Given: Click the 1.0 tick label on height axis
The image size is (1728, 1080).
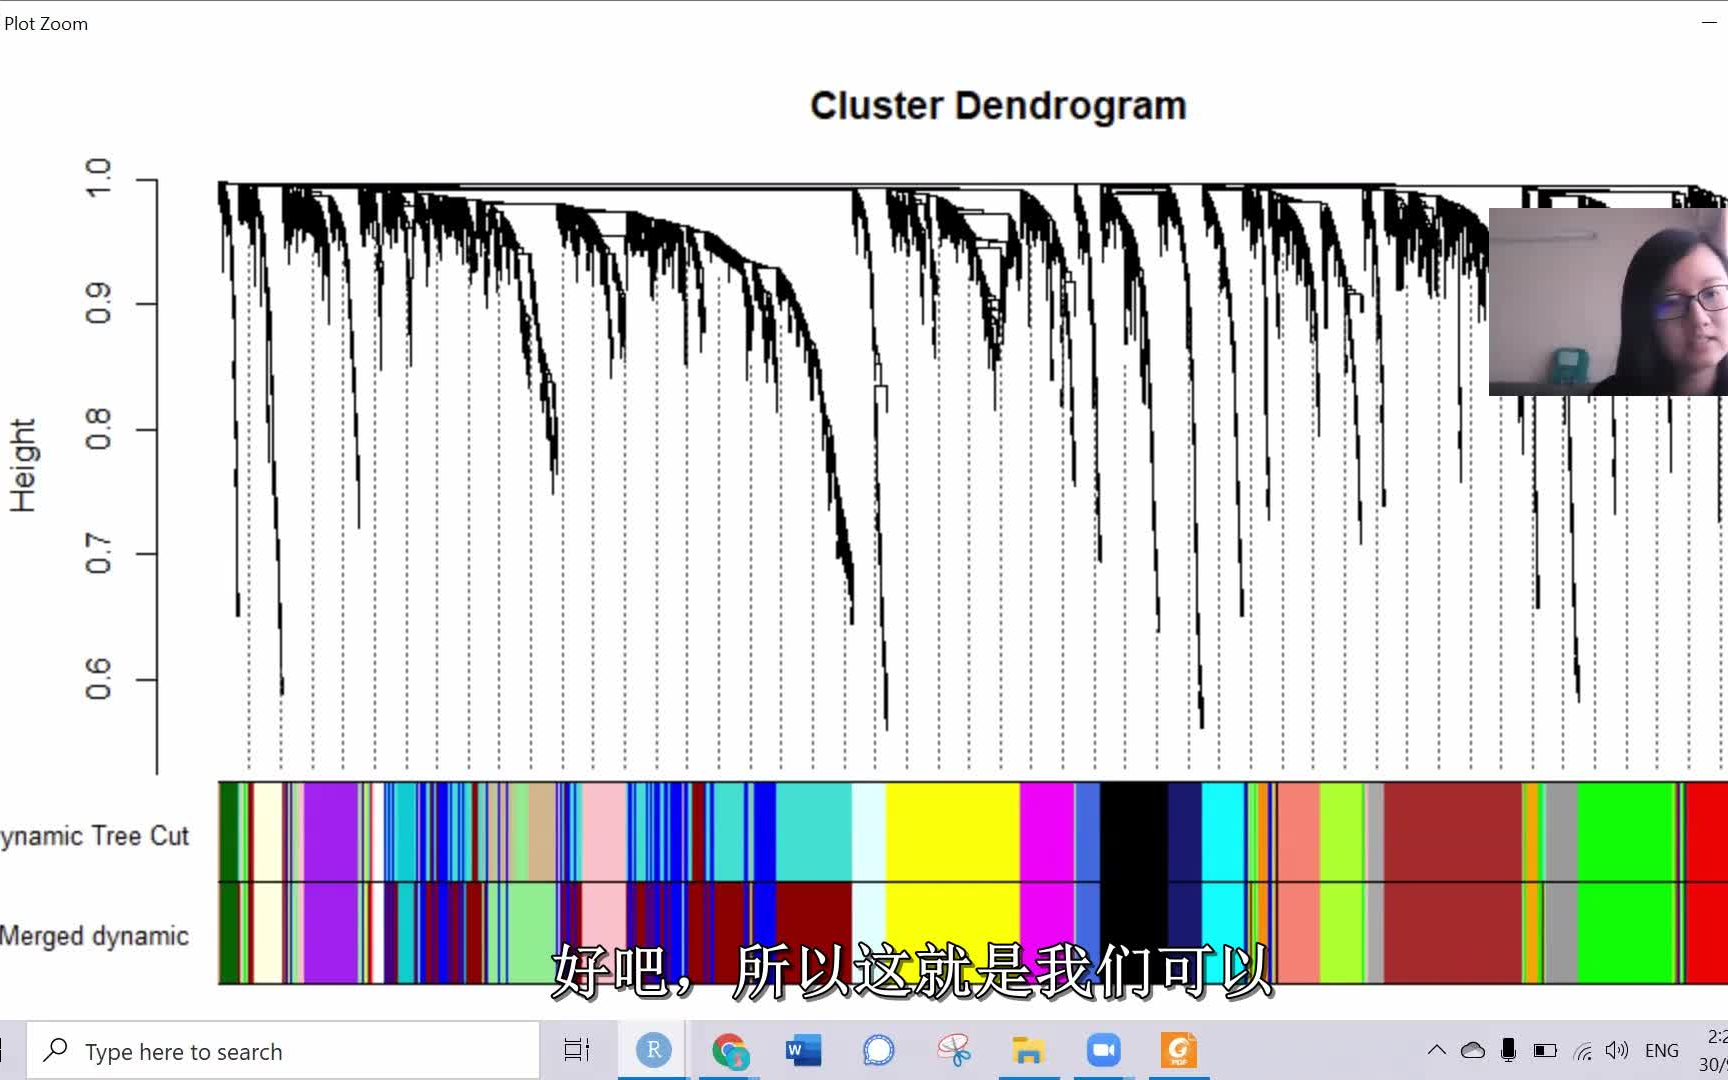Looking at the screenshot, I should point(98,178).
